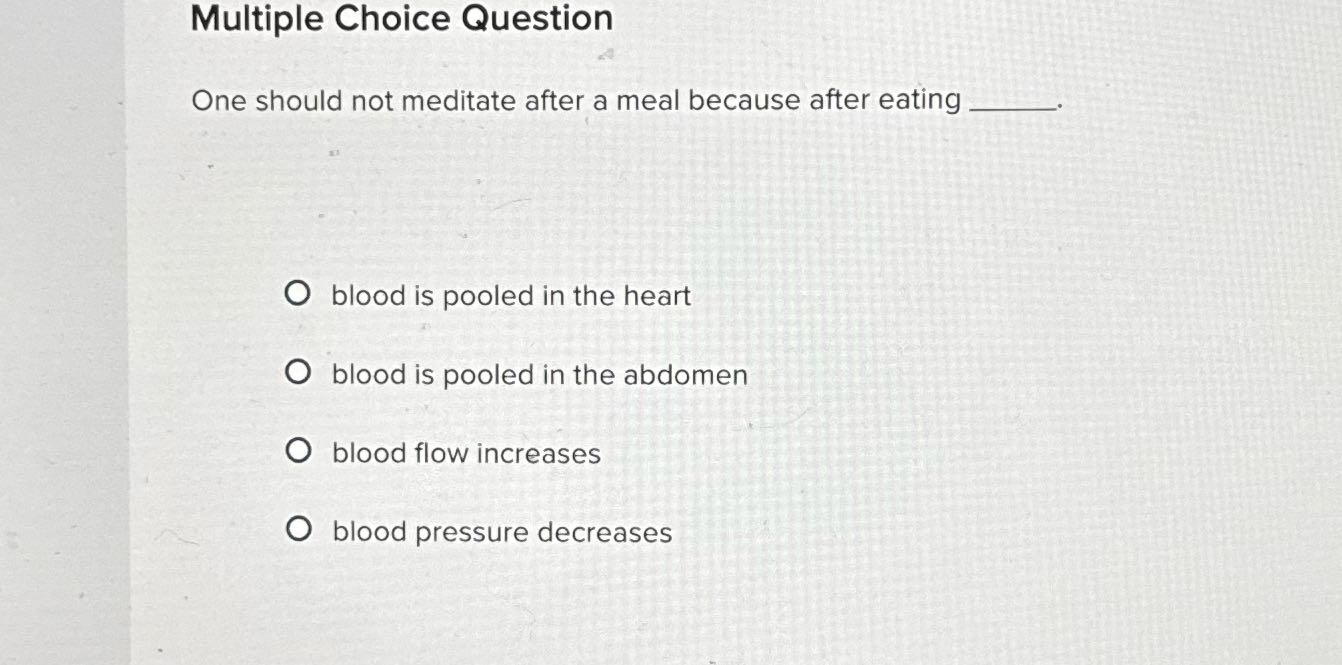Click the answer text 'blood is pooled in the heart'

pos(512,295)
